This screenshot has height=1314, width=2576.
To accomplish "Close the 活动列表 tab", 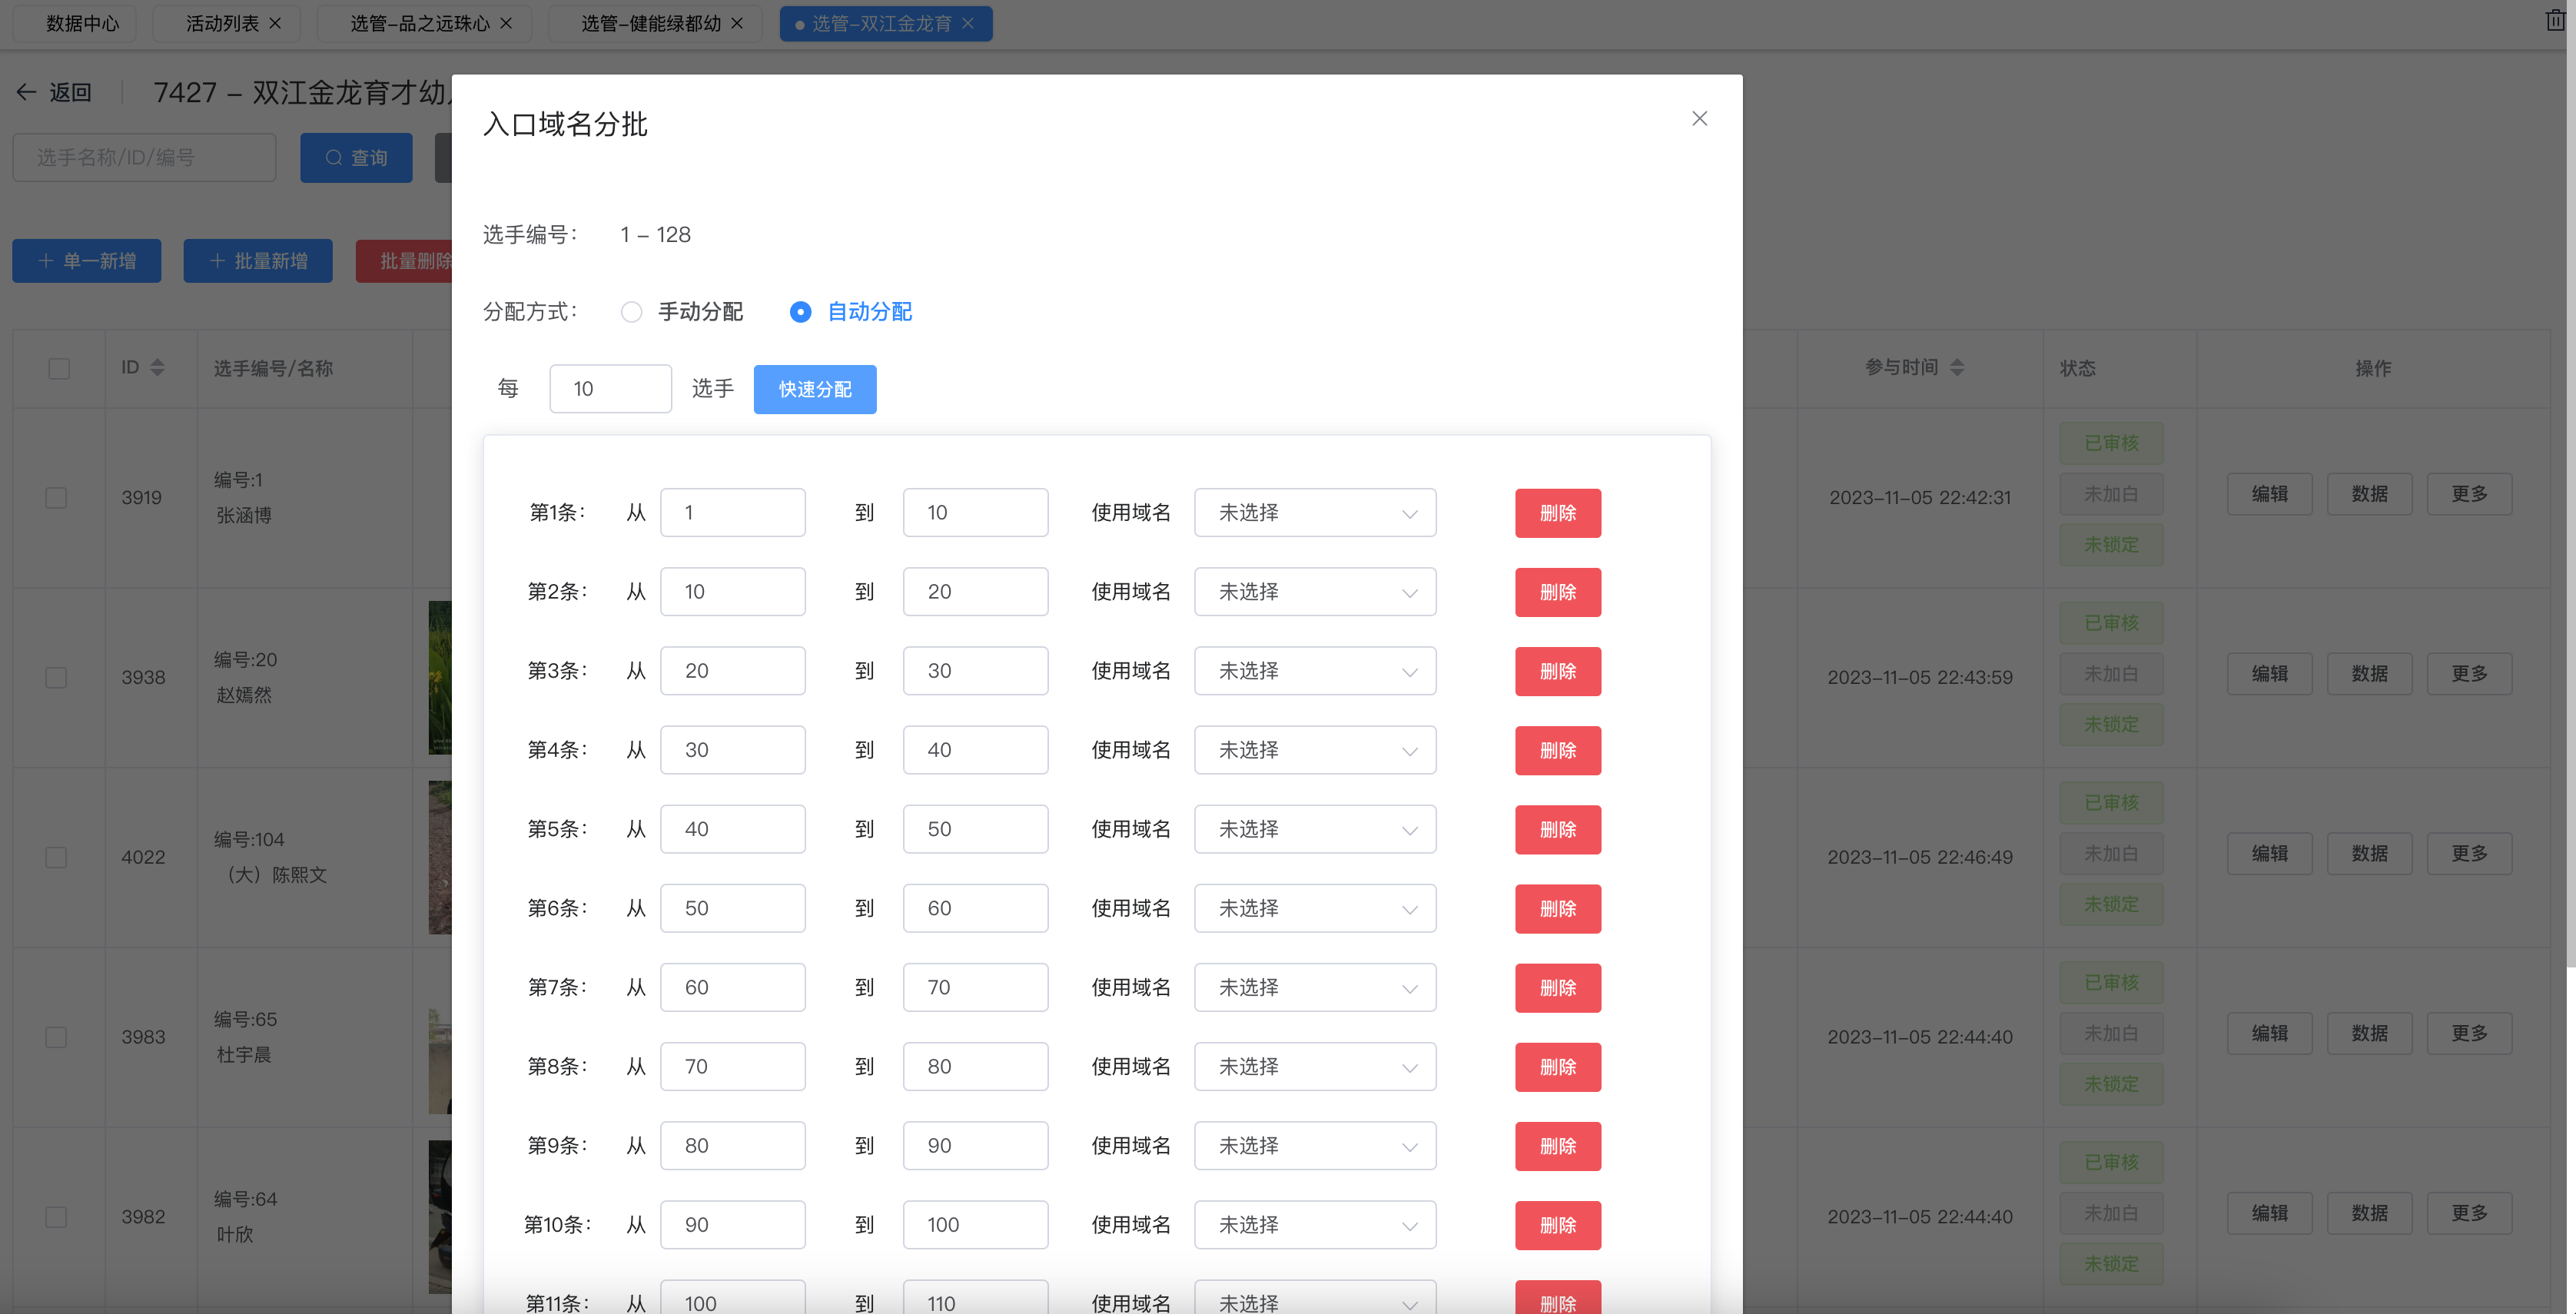I will coord(275,23).
